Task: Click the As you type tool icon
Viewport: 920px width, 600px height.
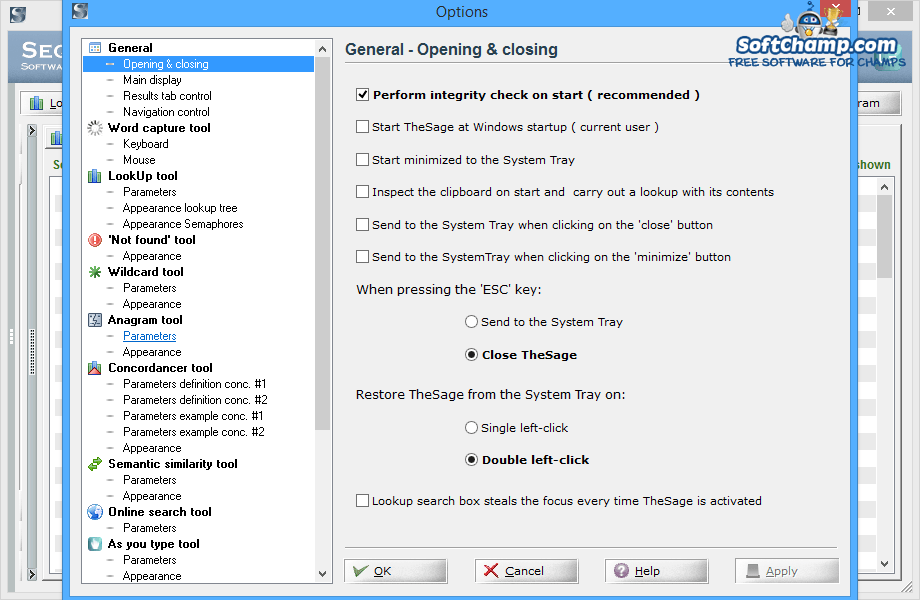Action: pyautogui.click(x=94, y=544)
